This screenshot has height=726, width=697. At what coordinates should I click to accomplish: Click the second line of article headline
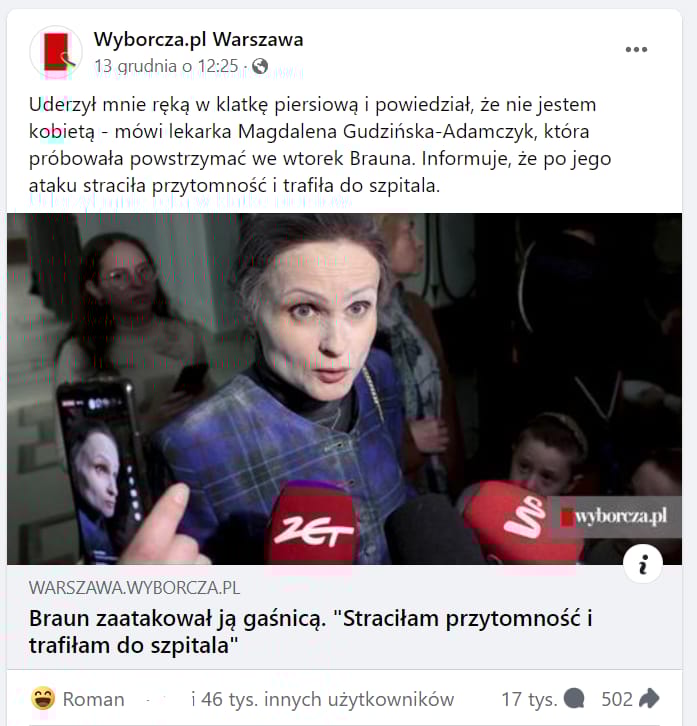pos(133,645)
